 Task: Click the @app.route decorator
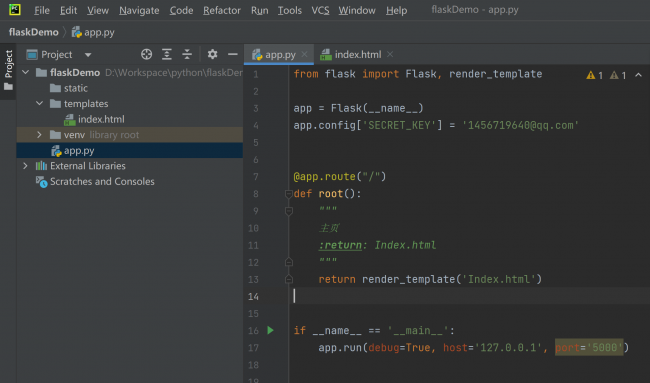pyautogui.click(x=325, y=177)
